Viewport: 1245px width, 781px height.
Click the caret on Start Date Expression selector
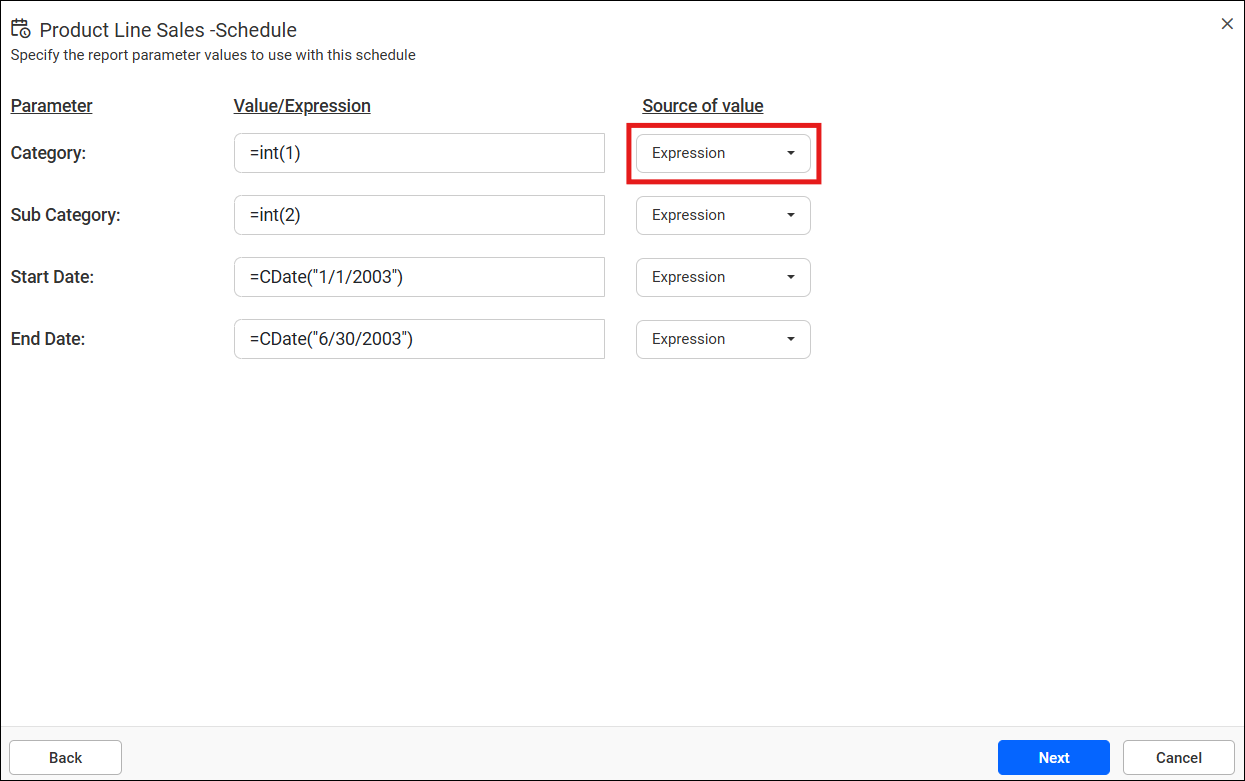tap(791, 277)
